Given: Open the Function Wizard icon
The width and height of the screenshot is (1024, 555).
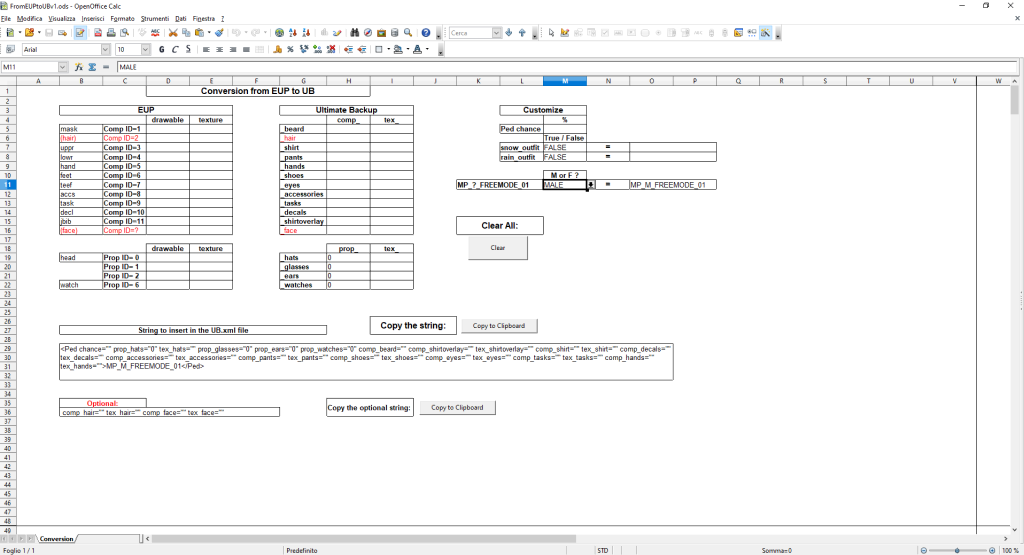Looking at the screenshot, I should (x=78, y=67).
